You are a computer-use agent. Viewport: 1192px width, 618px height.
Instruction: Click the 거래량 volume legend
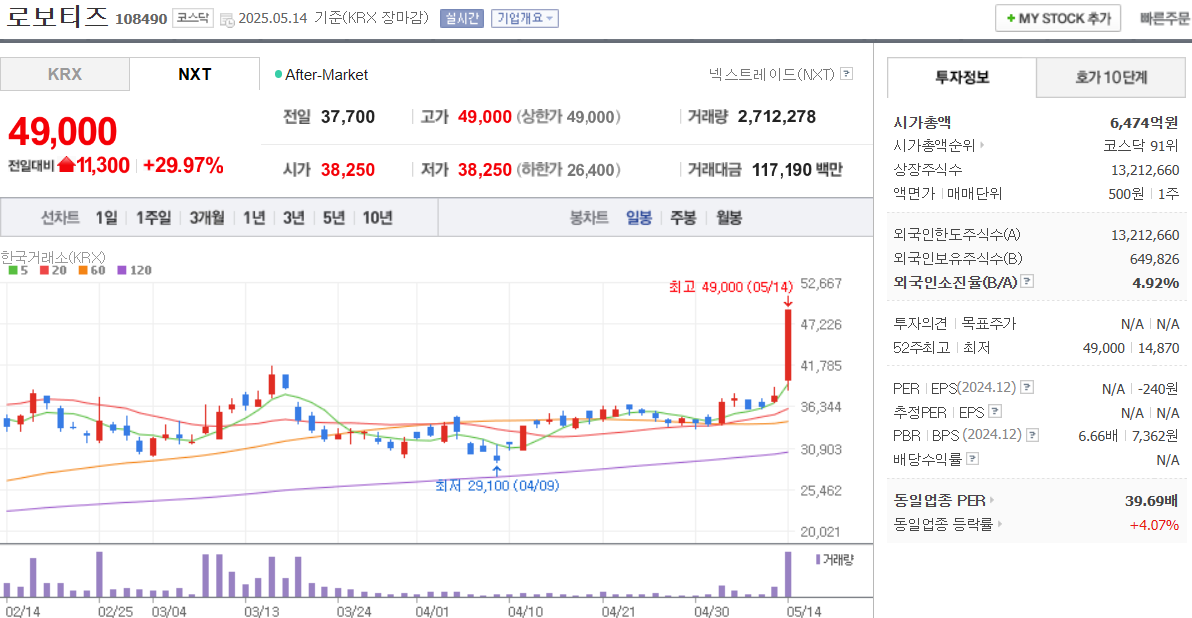[x=834, y=559]
